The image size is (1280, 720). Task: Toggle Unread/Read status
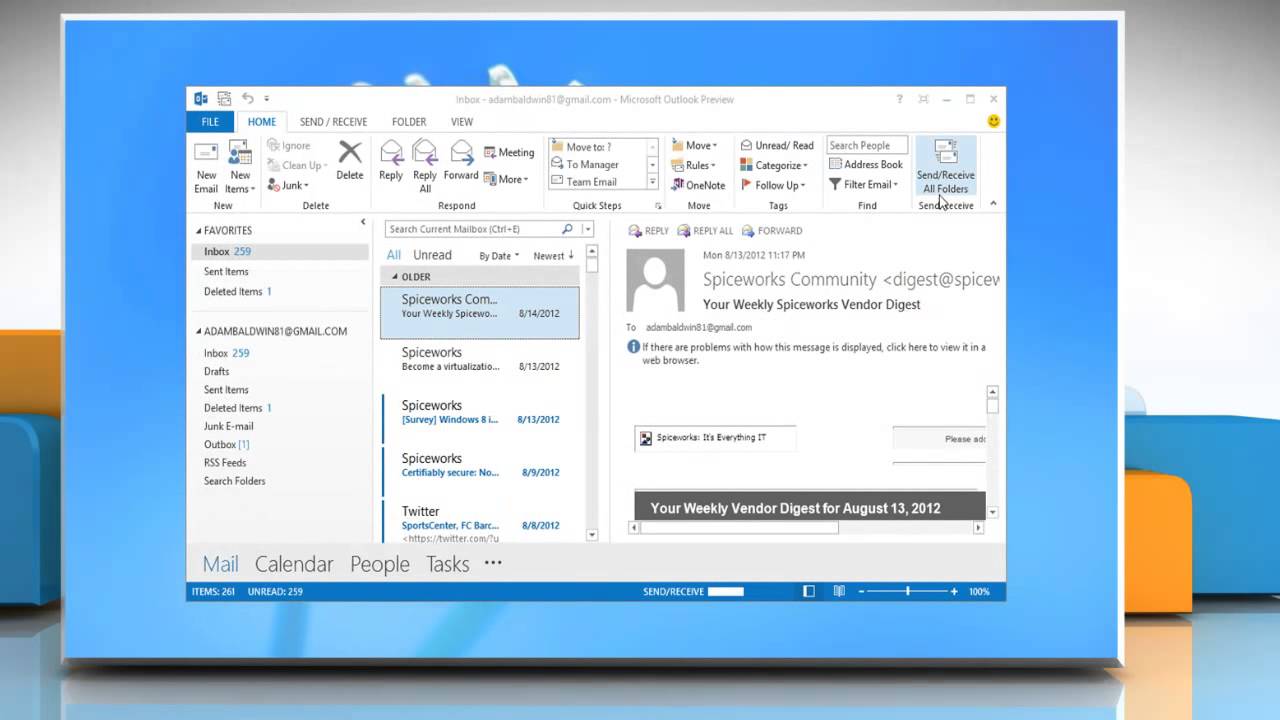point(777,146)
